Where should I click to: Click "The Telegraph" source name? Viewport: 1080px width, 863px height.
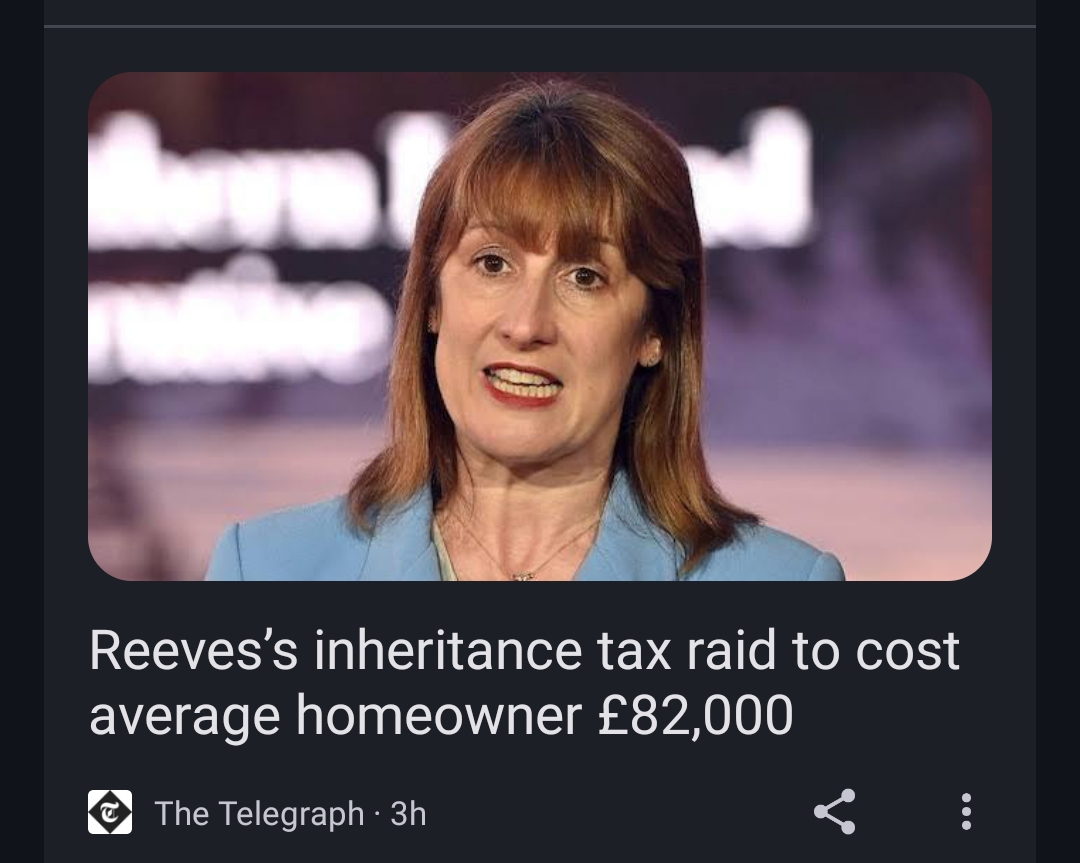(x=259, y=813)
